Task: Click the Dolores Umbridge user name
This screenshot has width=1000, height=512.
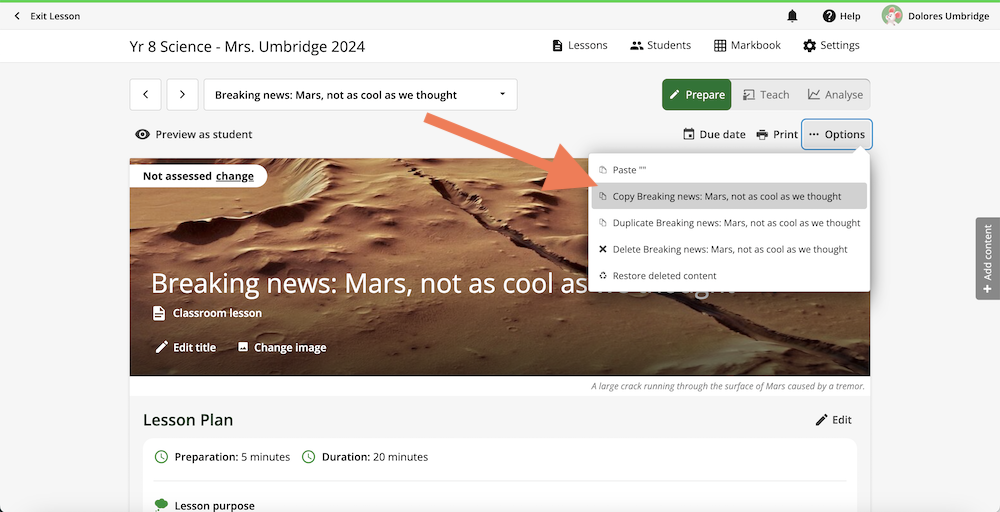Action: pos(948,17)
